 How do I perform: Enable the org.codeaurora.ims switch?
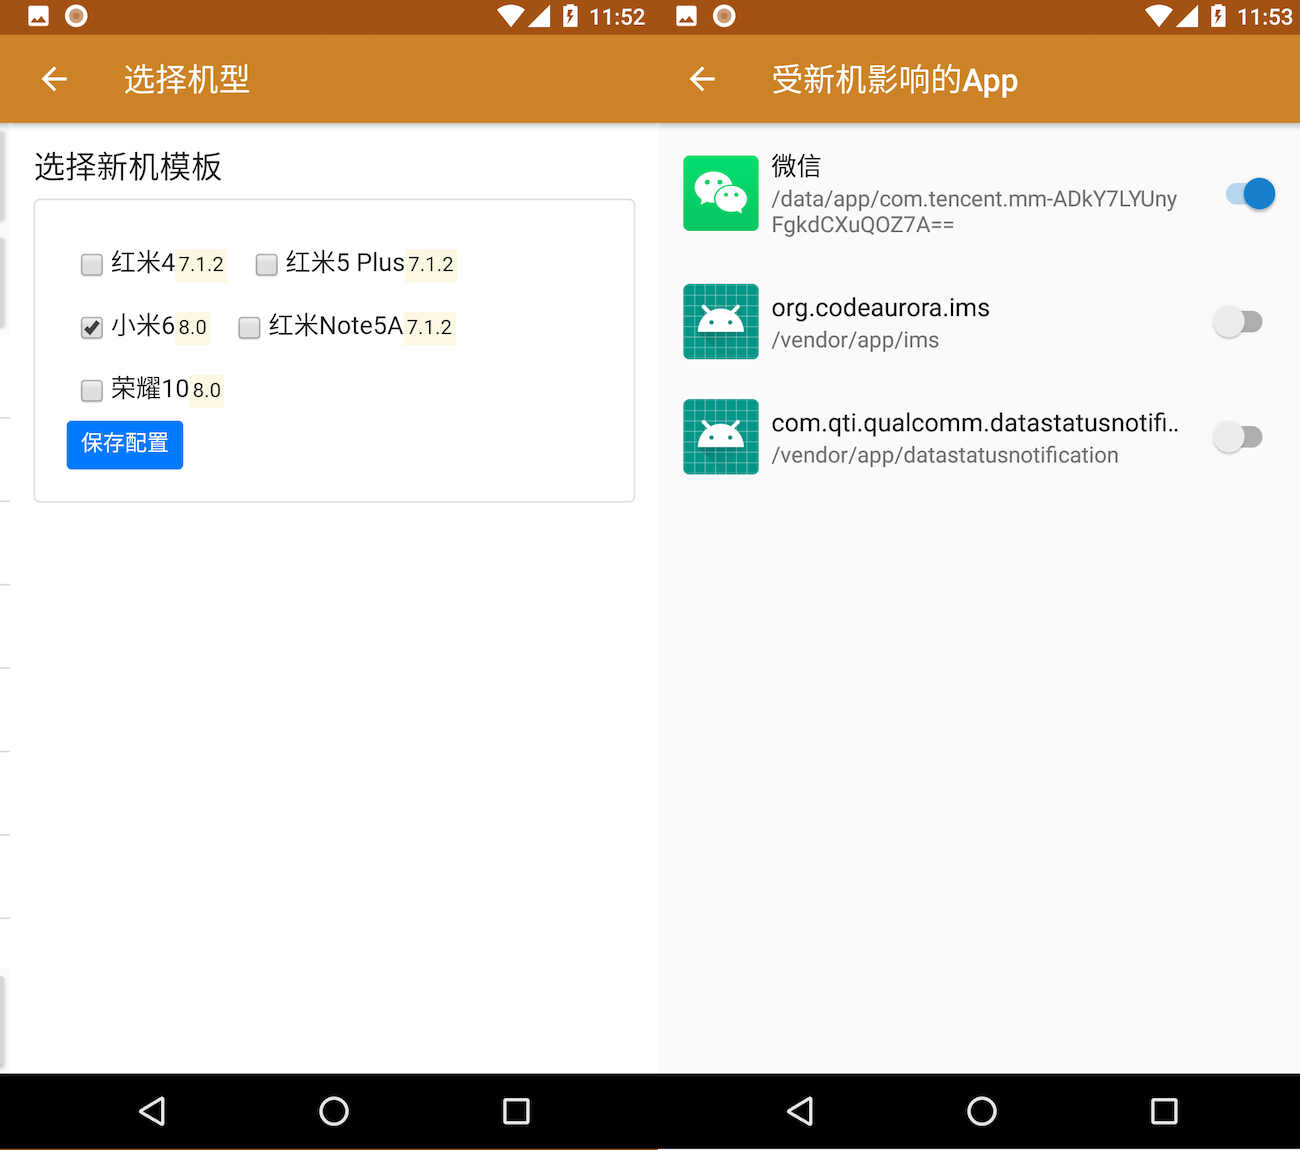click(1238, 321)
